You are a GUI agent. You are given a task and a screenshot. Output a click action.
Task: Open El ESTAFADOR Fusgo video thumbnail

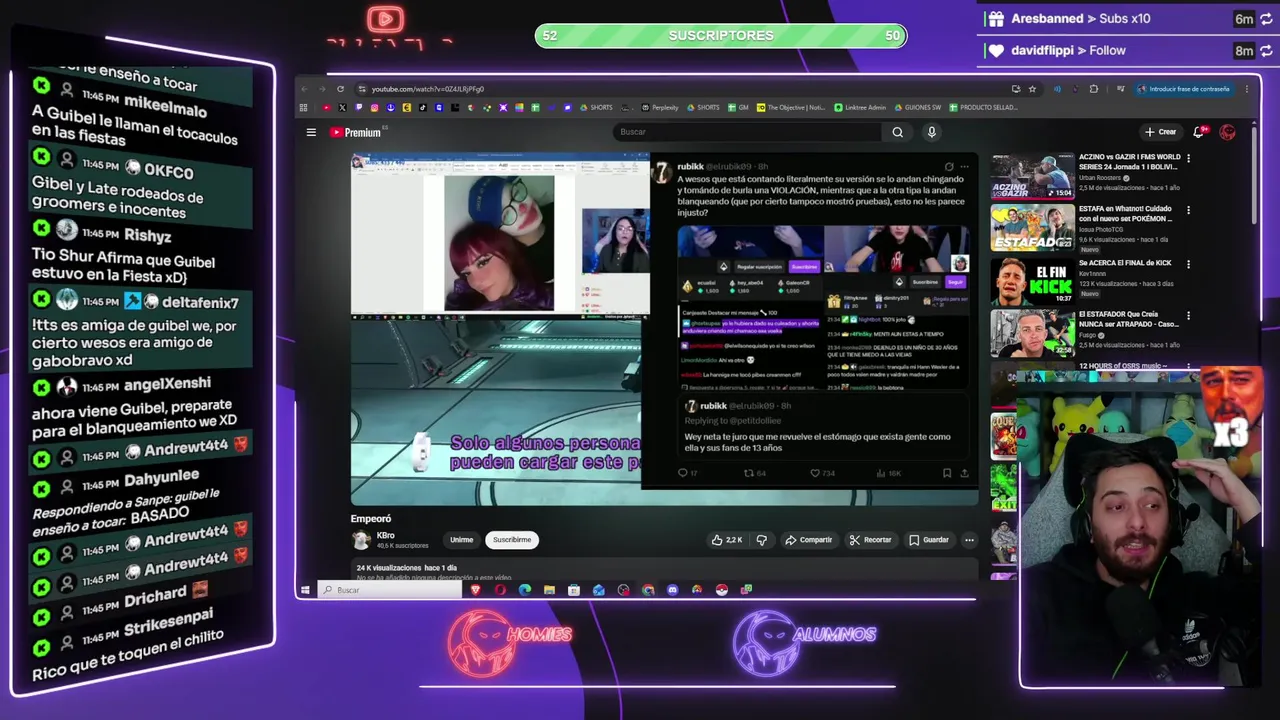pos(1032,333)
